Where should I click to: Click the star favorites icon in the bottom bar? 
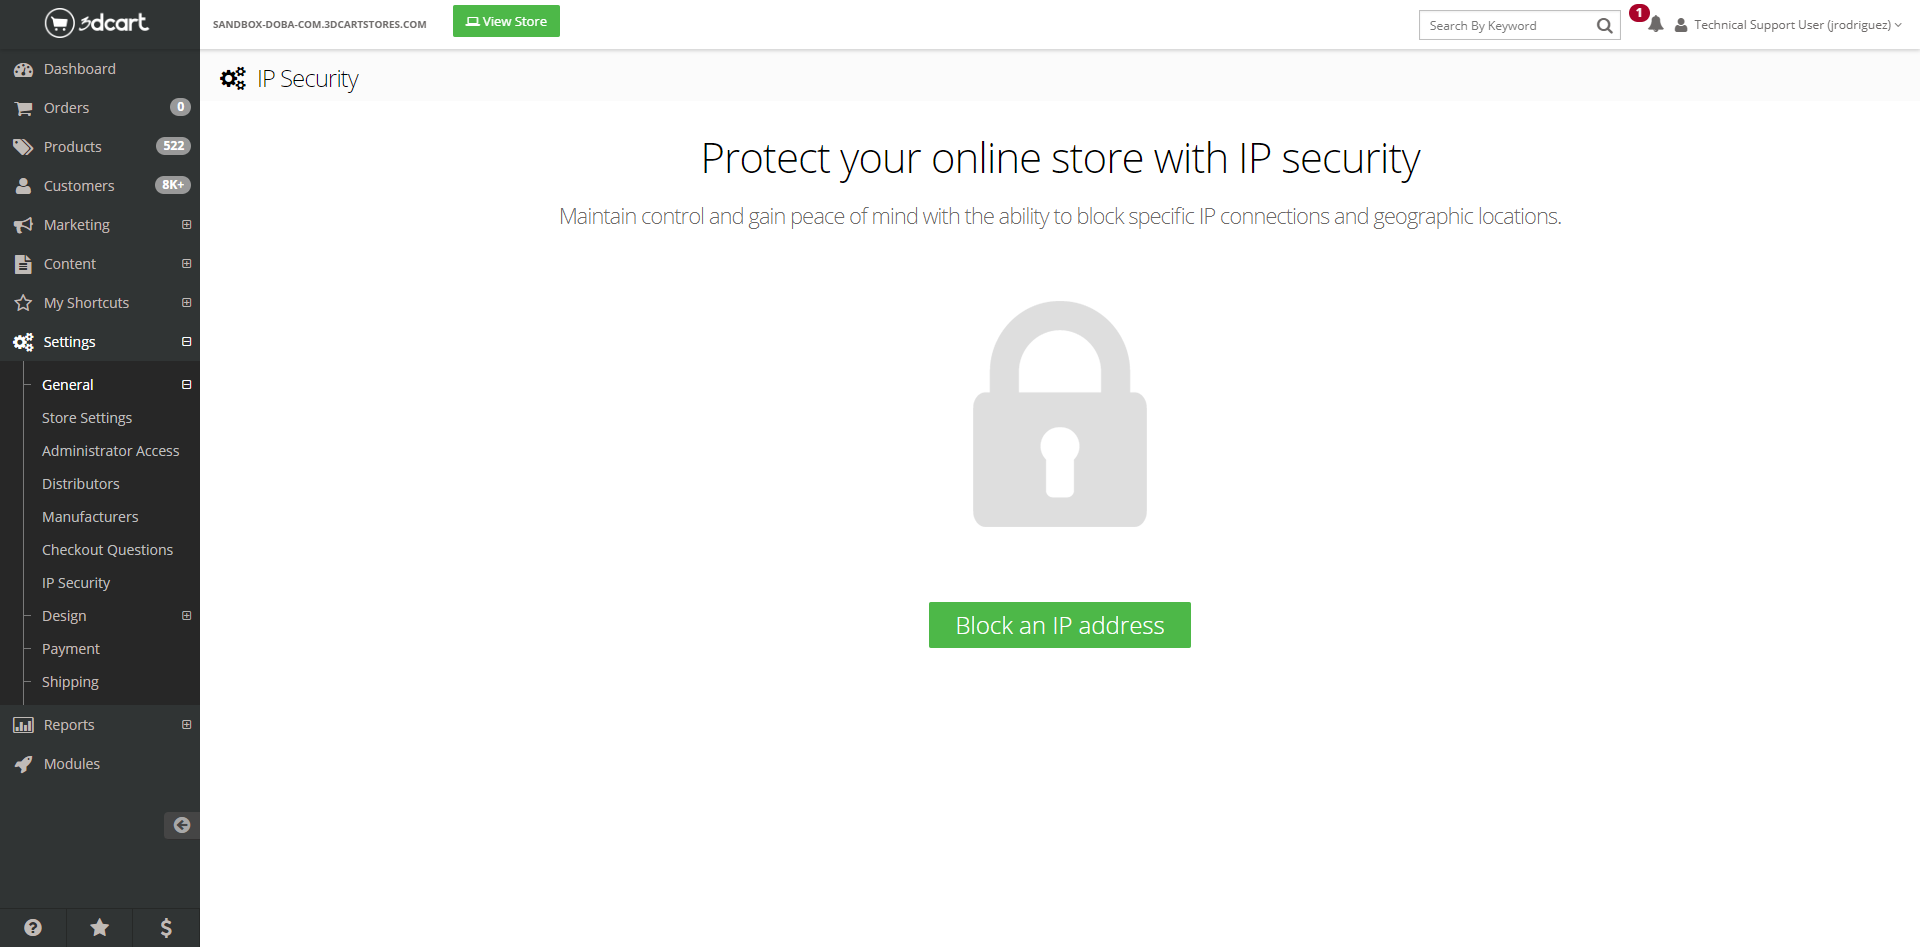(x=100, y=928)
